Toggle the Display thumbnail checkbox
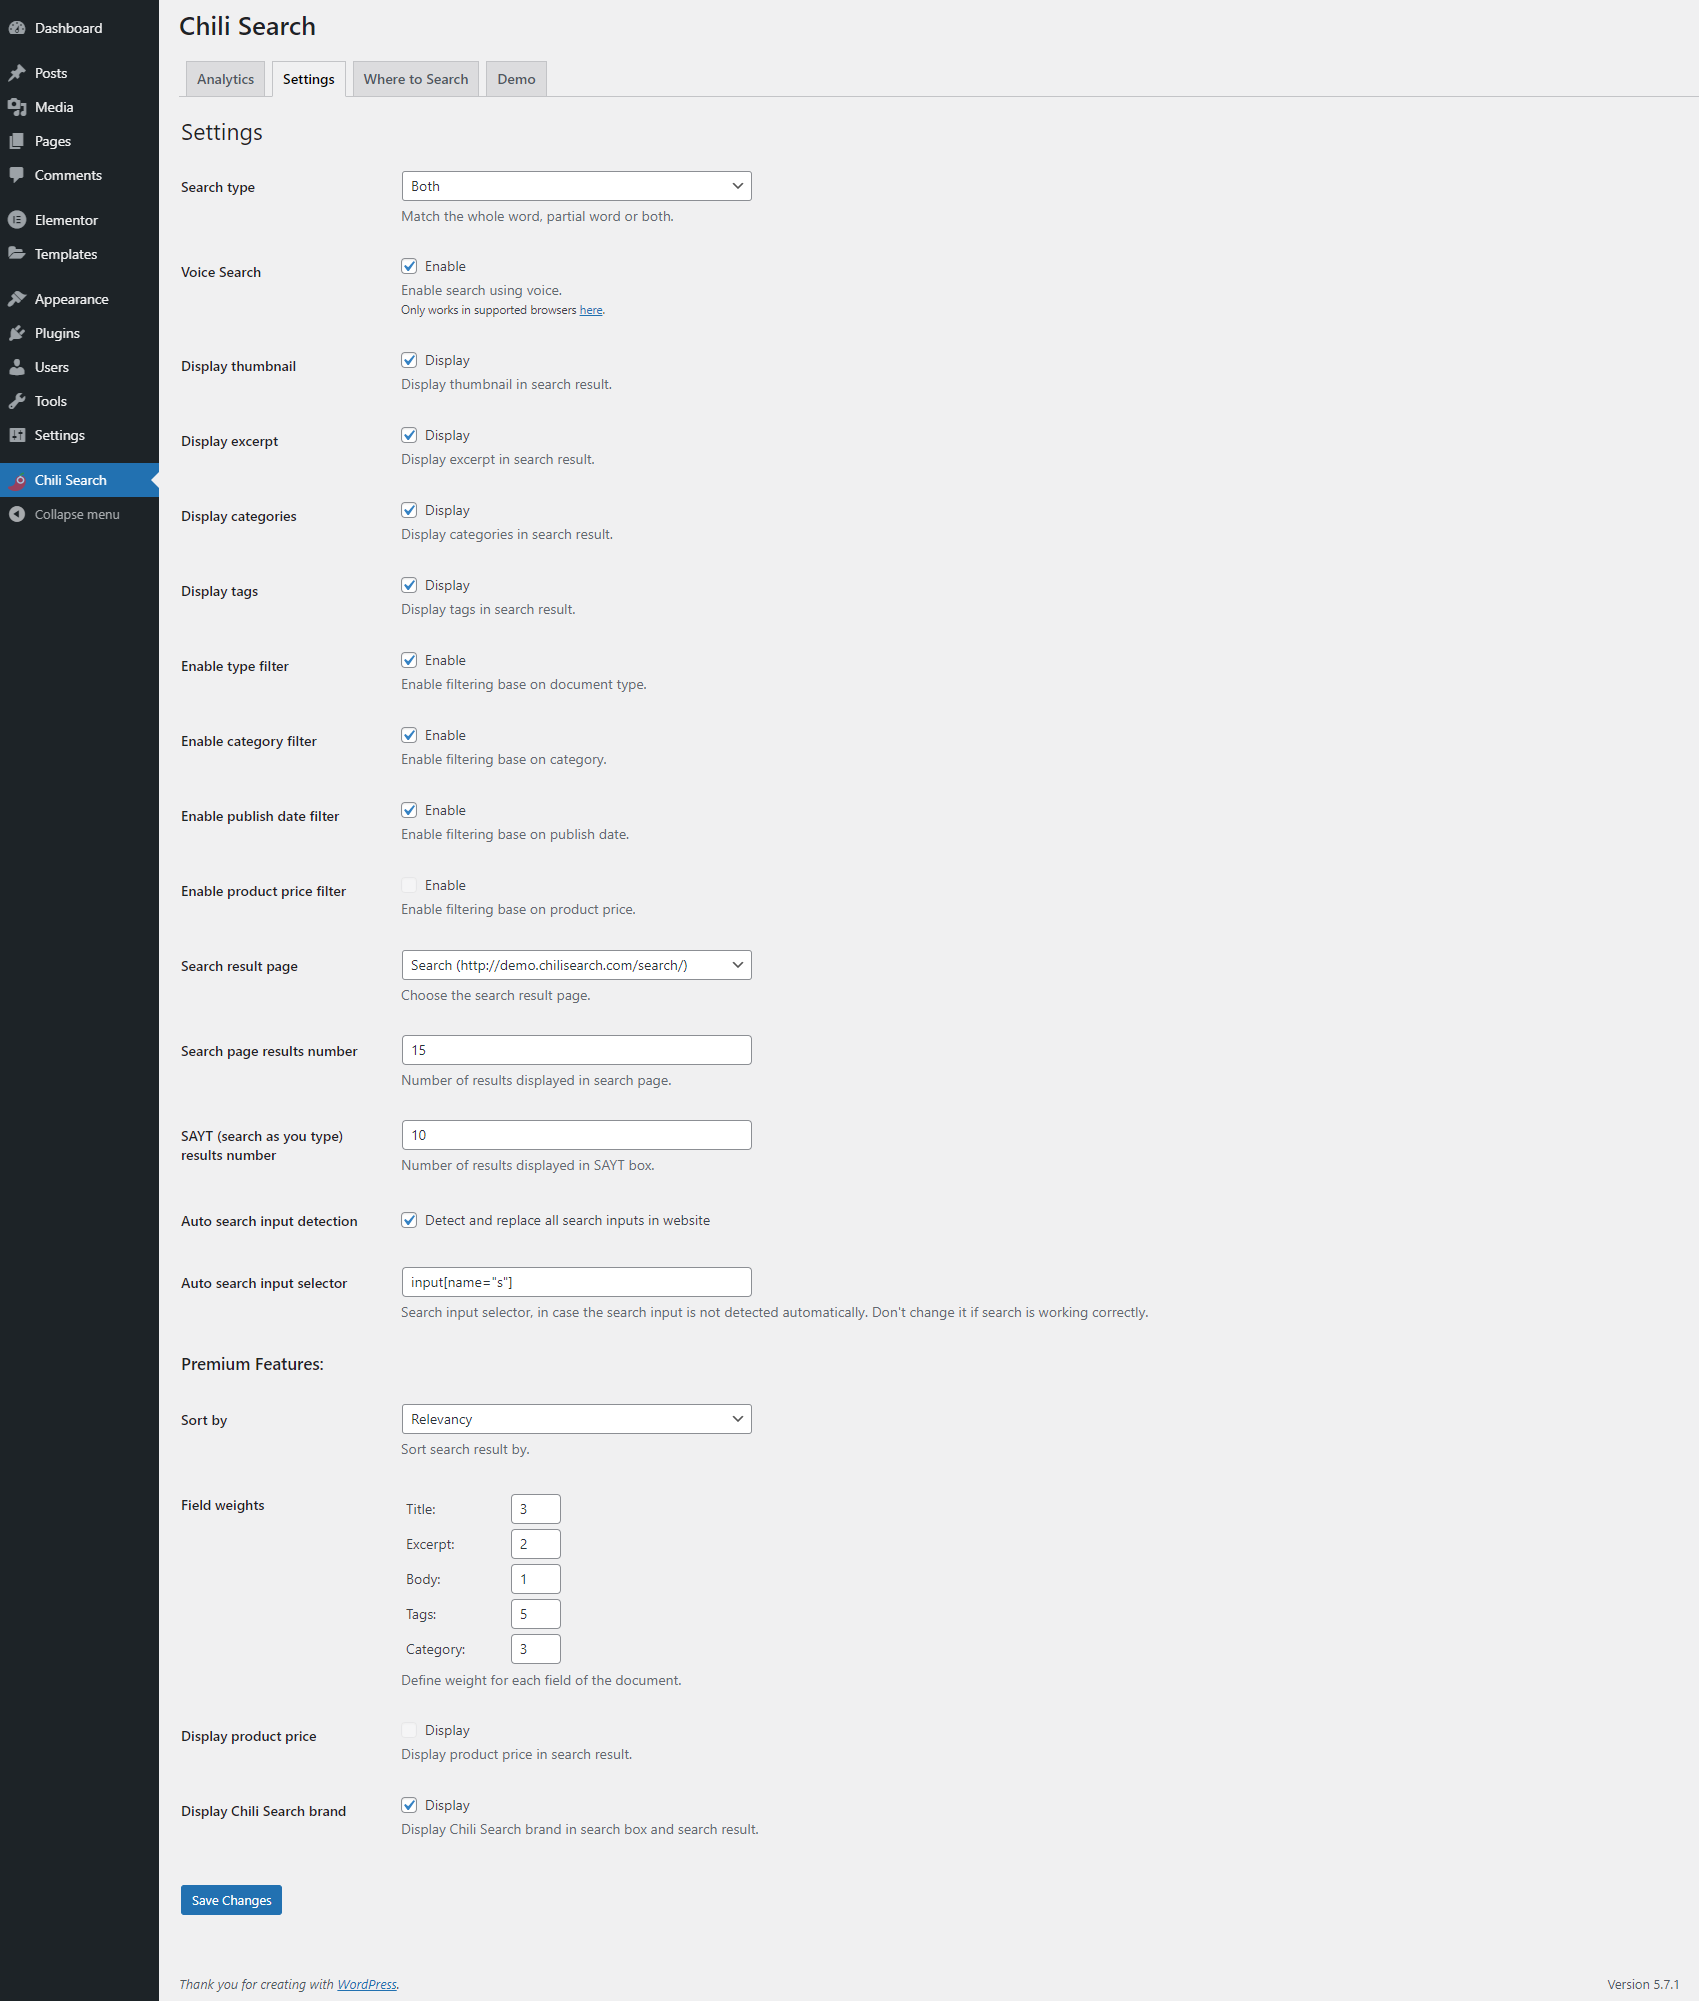1699x2001 pixels. 409,360
